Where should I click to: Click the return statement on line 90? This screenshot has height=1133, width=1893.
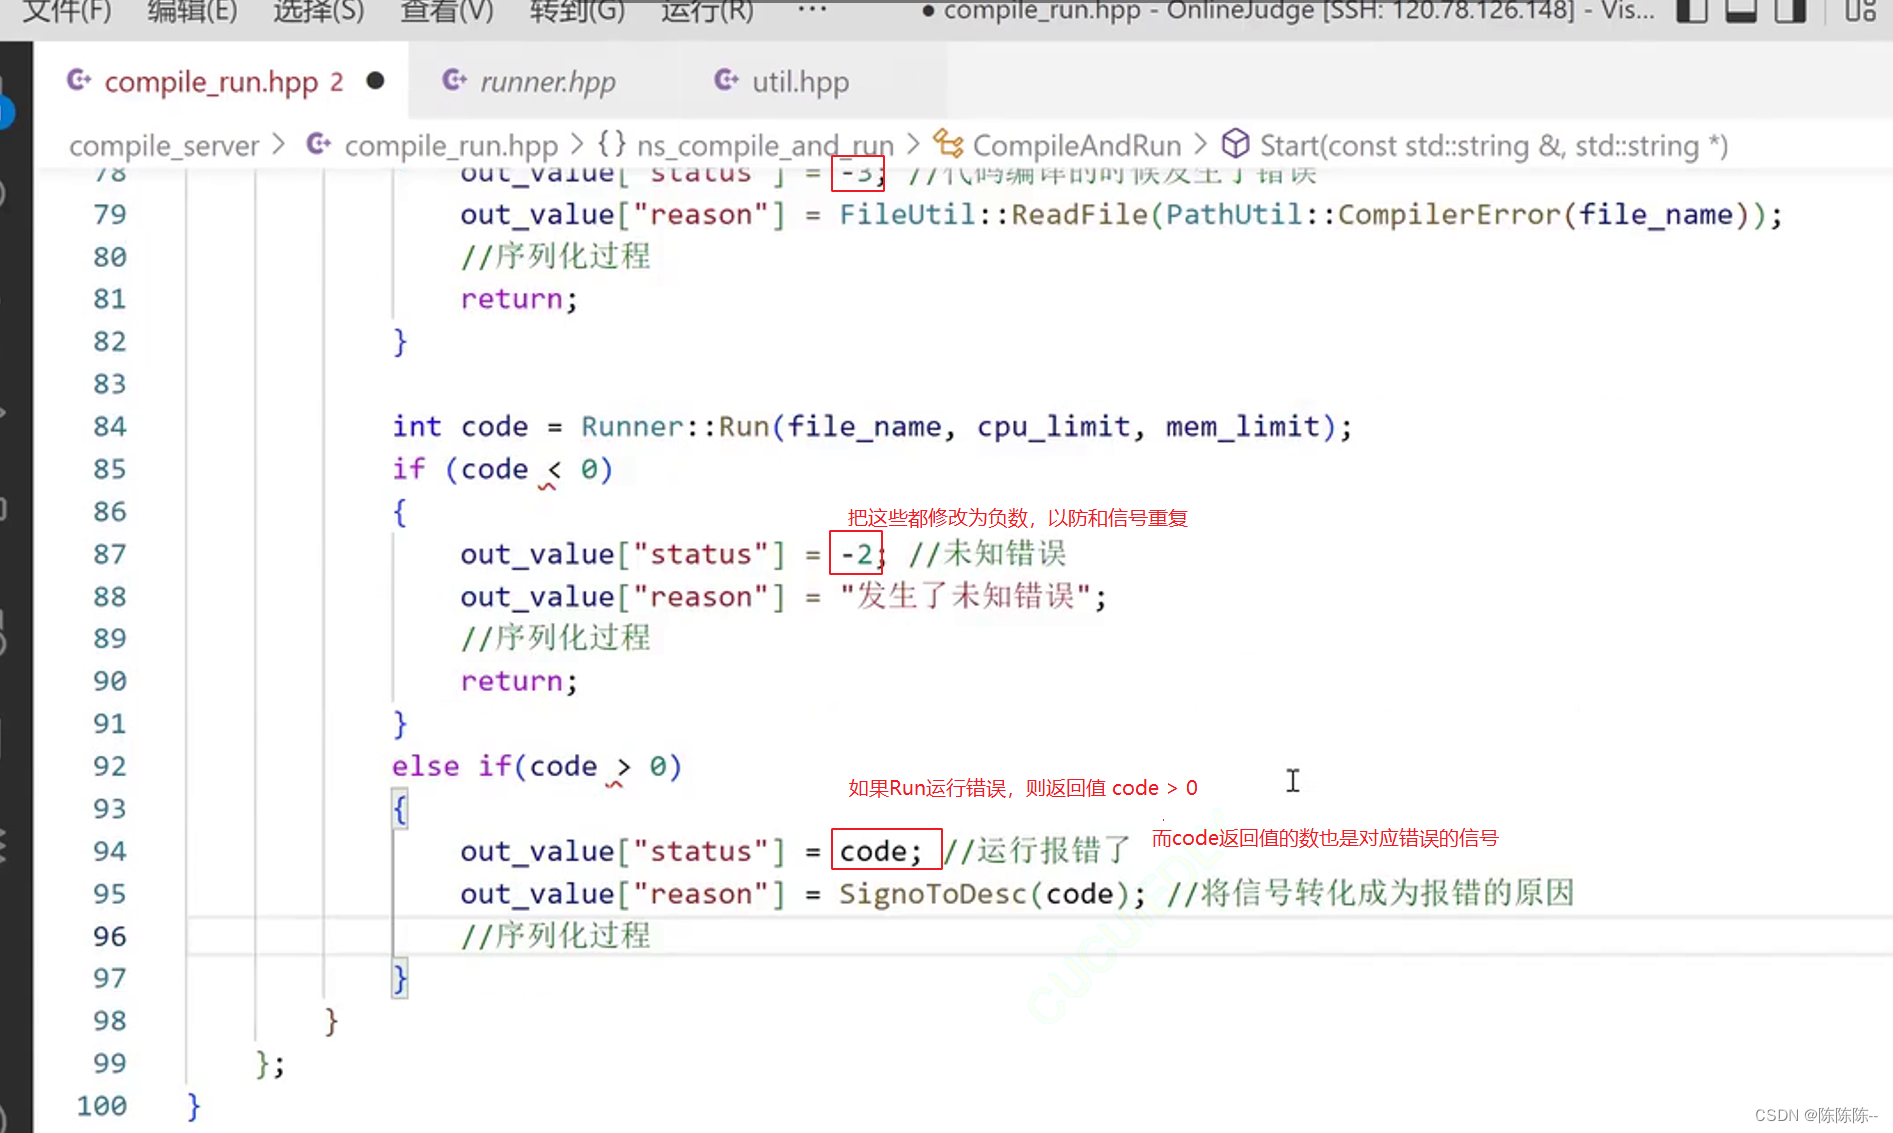519,681
